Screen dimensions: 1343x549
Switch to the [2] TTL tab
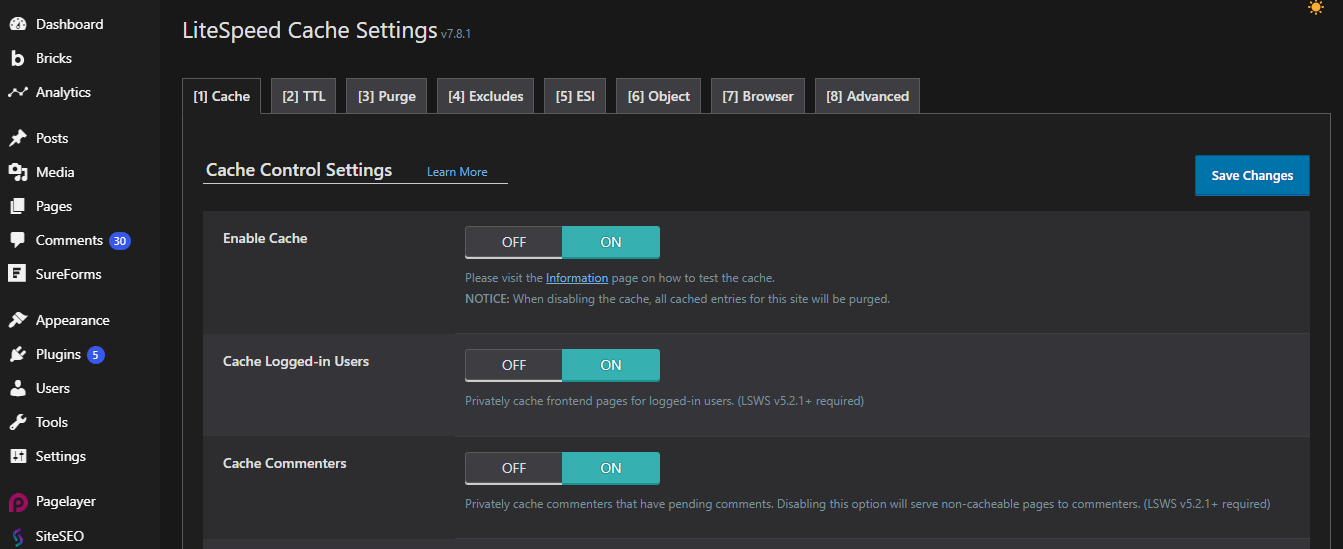click(304, 96)
